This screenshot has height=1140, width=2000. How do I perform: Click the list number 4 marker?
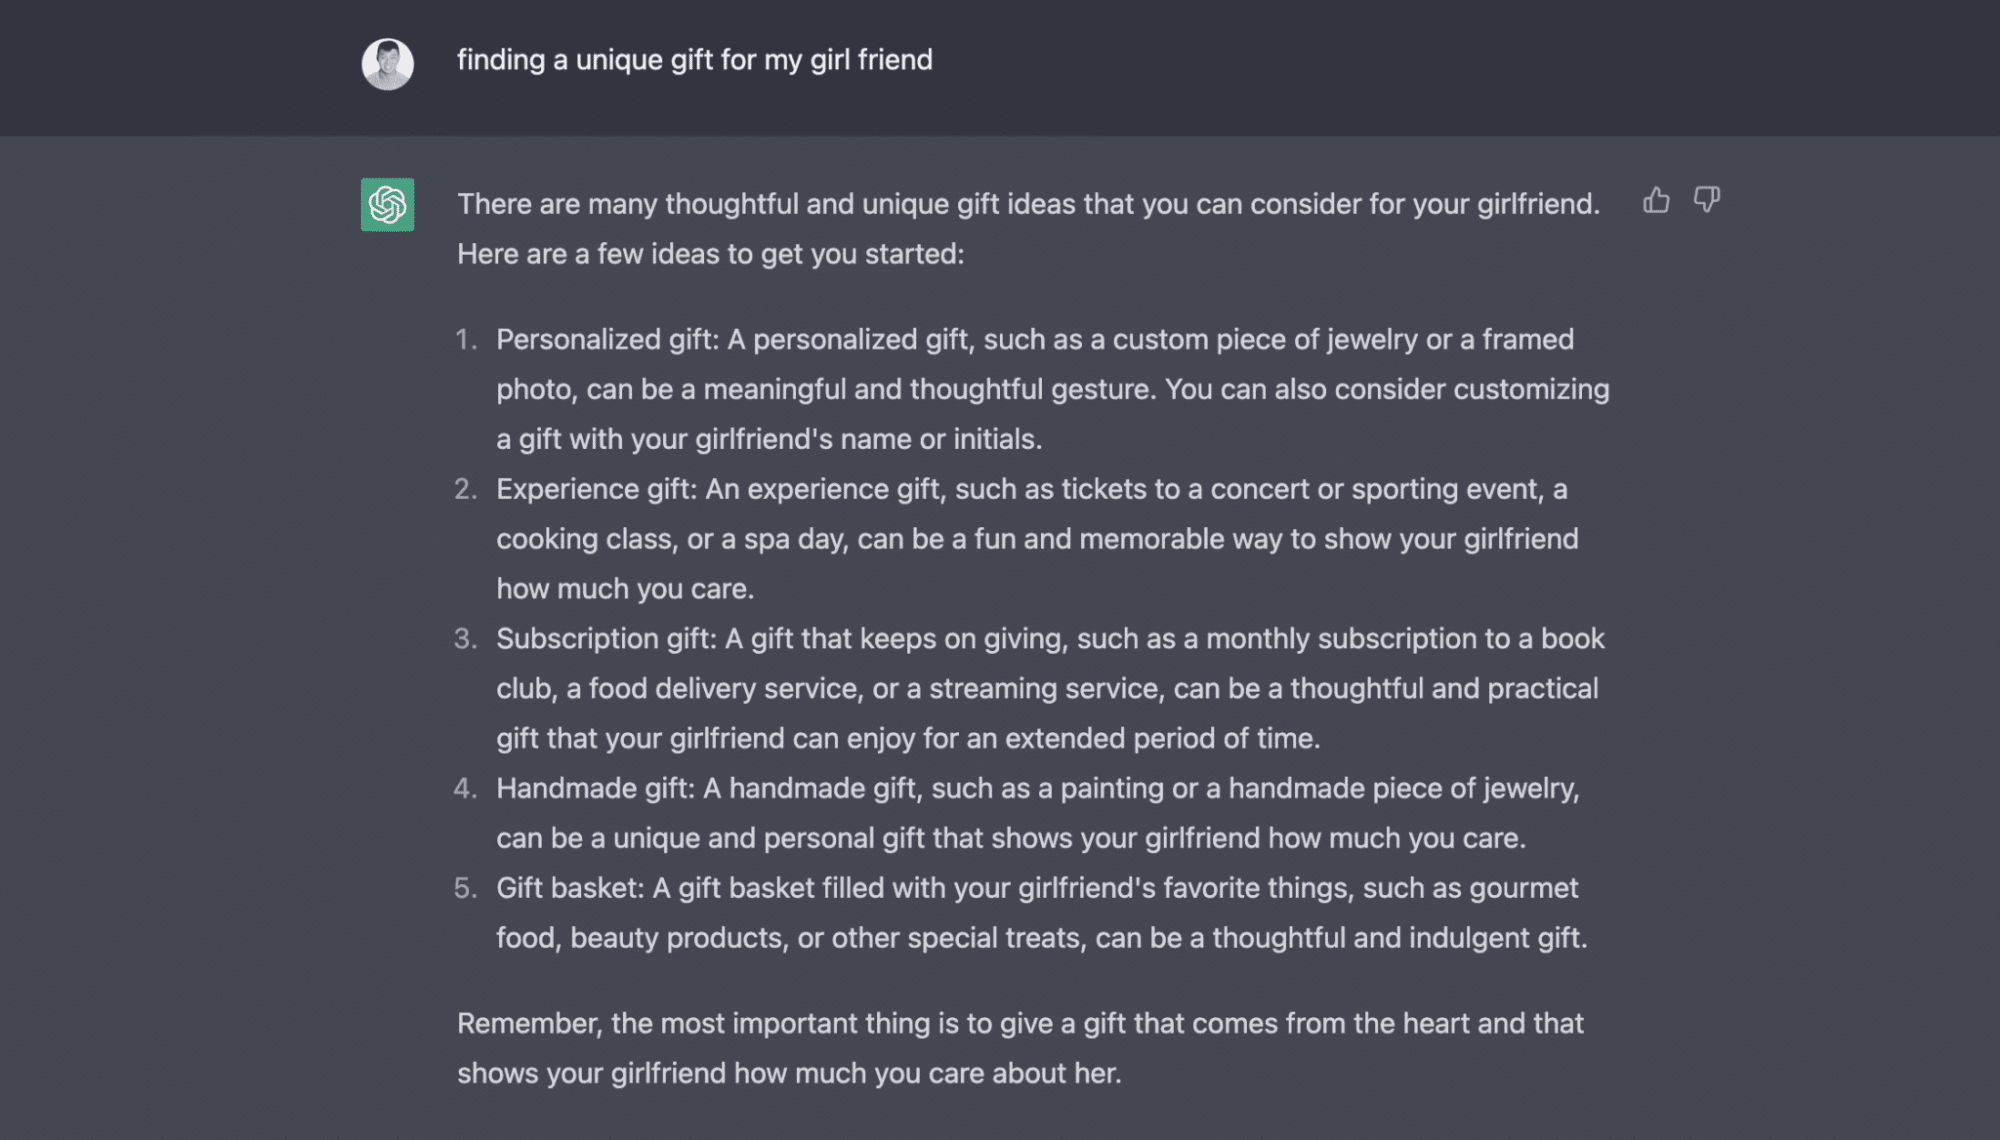coord(466,789)
